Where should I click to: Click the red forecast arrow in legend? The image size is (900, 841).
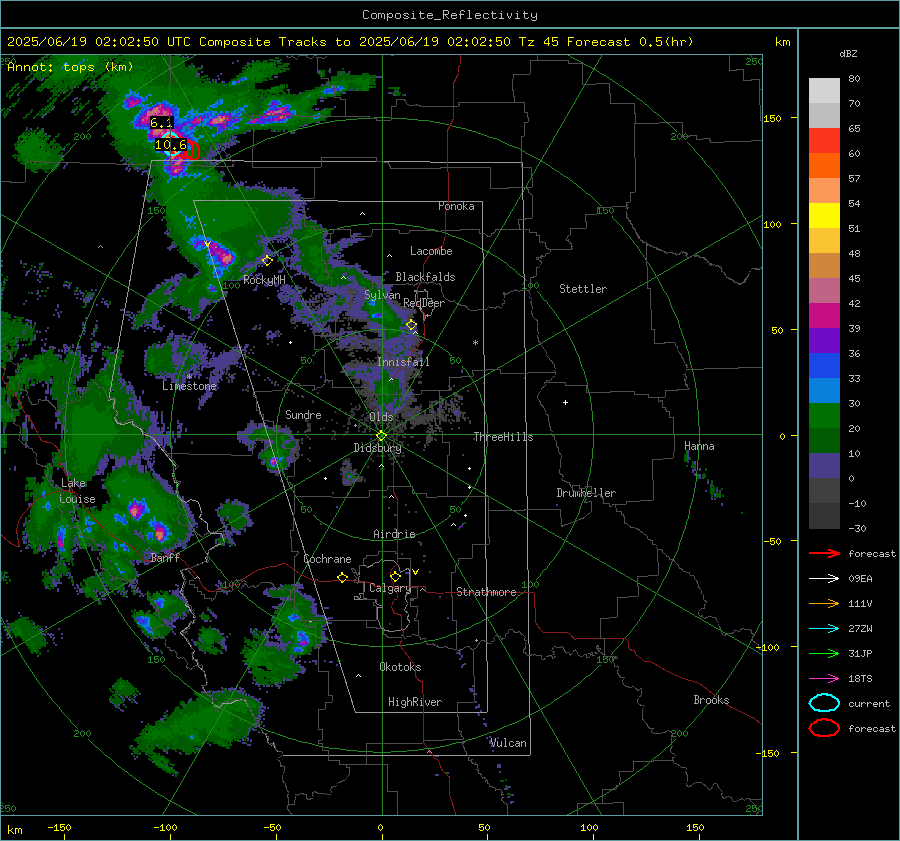(824, 553)
